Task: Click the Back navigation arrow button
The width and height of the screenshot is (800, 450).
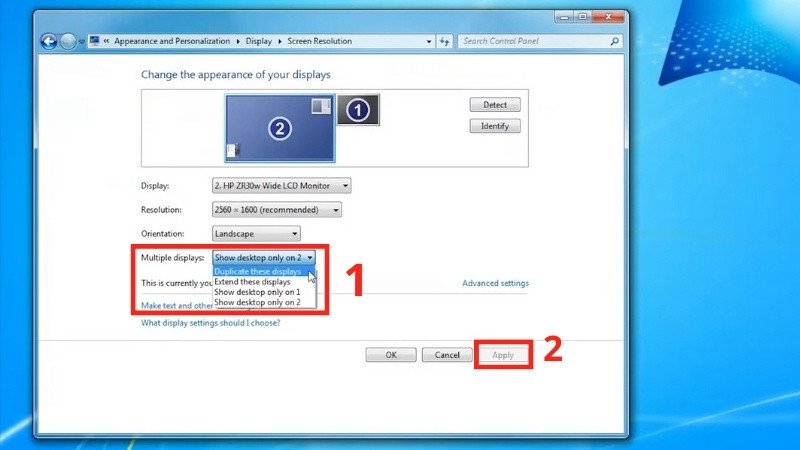Action: pyautogui.click(x=49, y=41)
